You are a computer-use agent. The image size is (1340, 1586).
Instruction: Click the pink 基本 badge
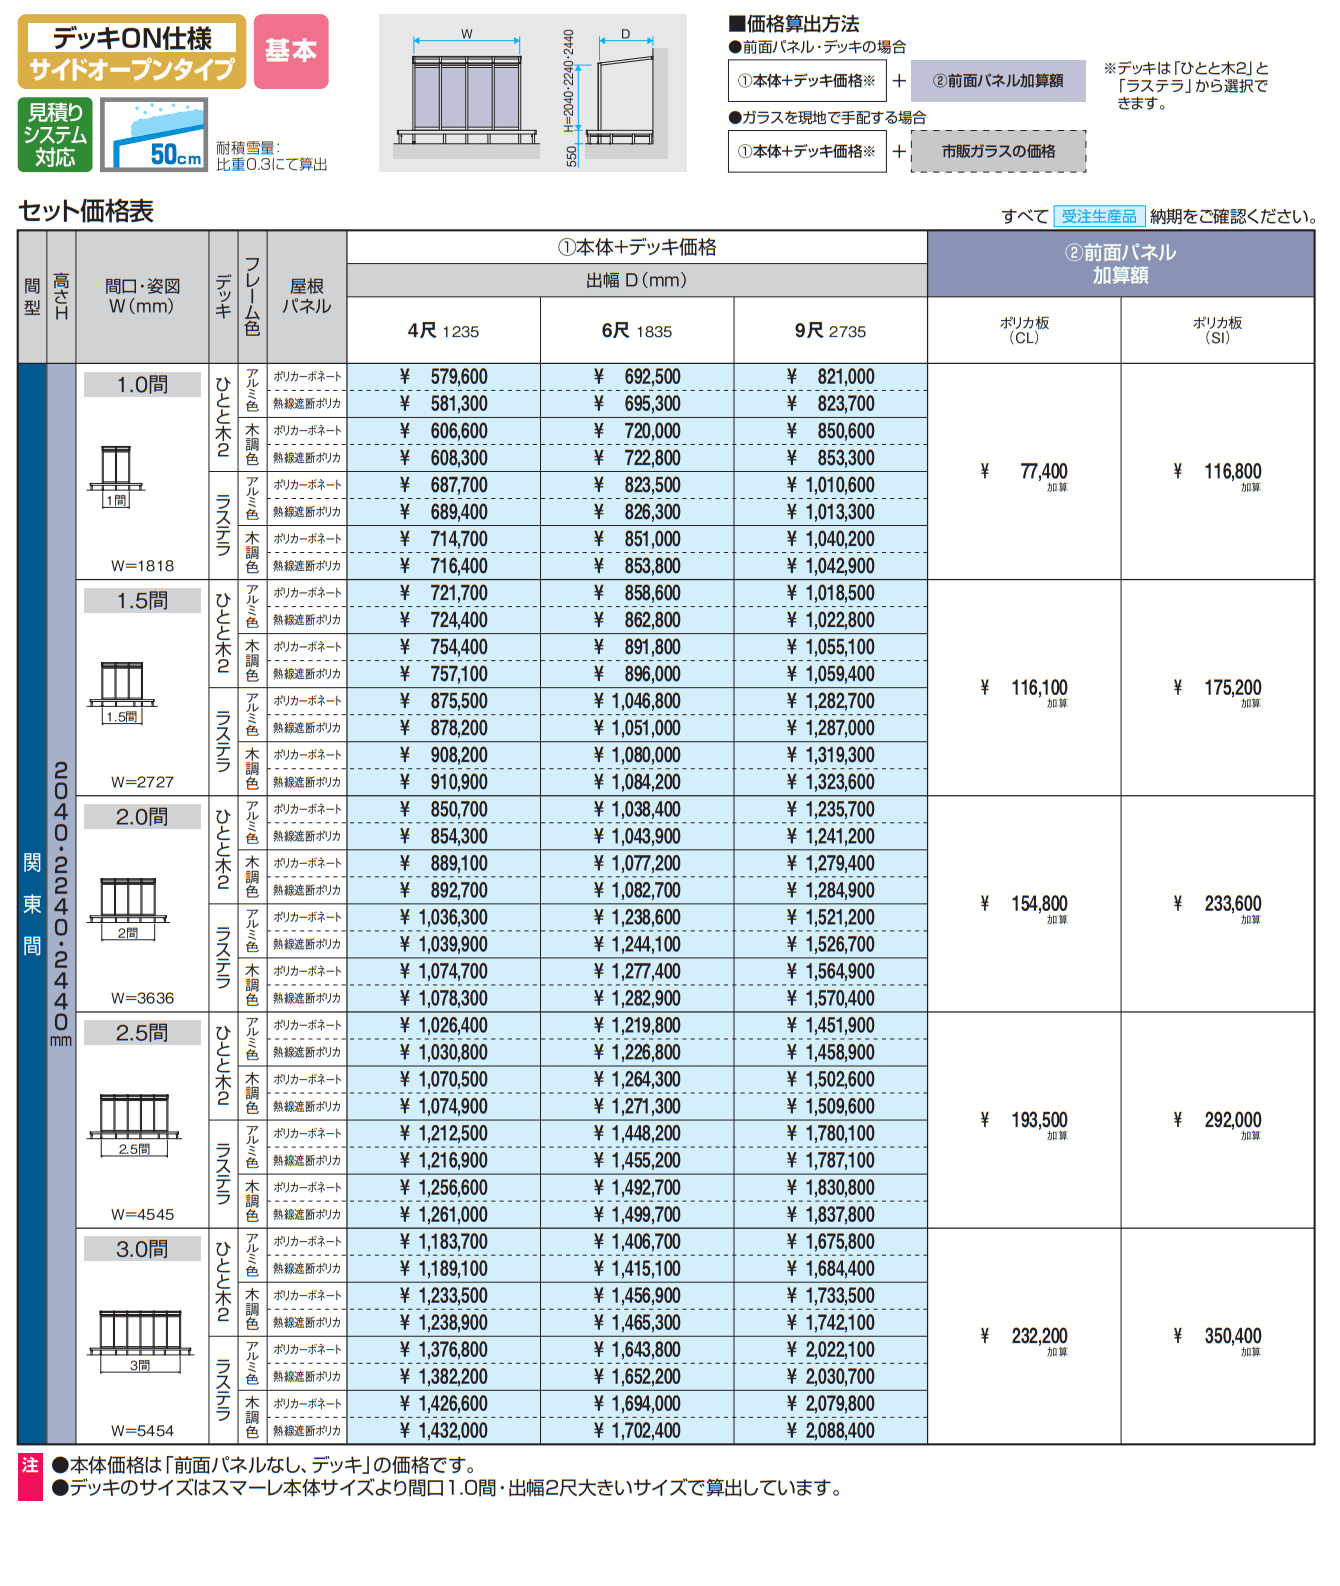[291, 51]
